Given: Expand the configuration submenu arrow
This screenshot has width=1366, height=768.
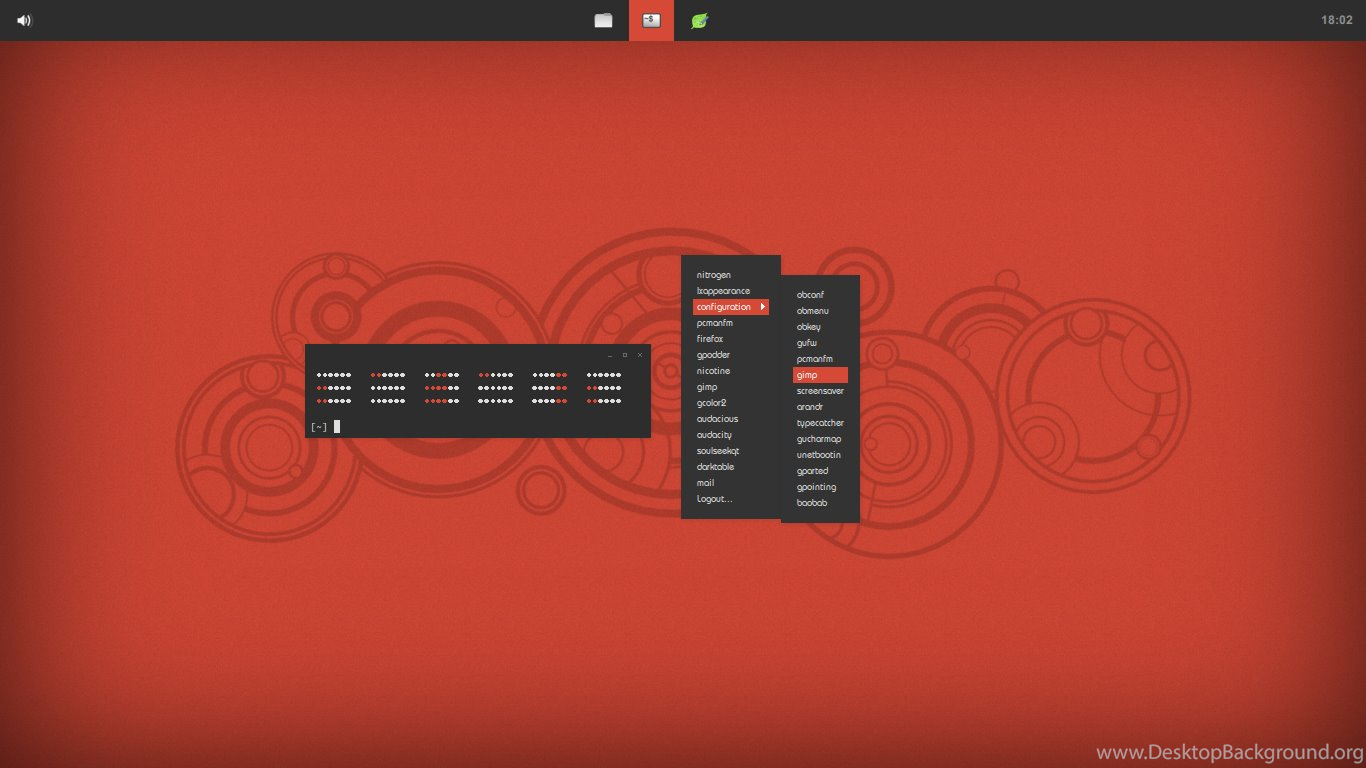Looking at the screenshot, I should [763, 307].
